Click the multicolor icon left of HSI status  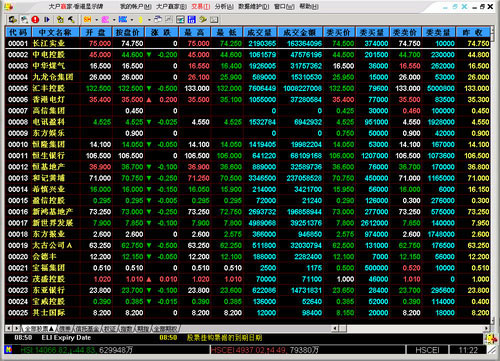point(8,350)
